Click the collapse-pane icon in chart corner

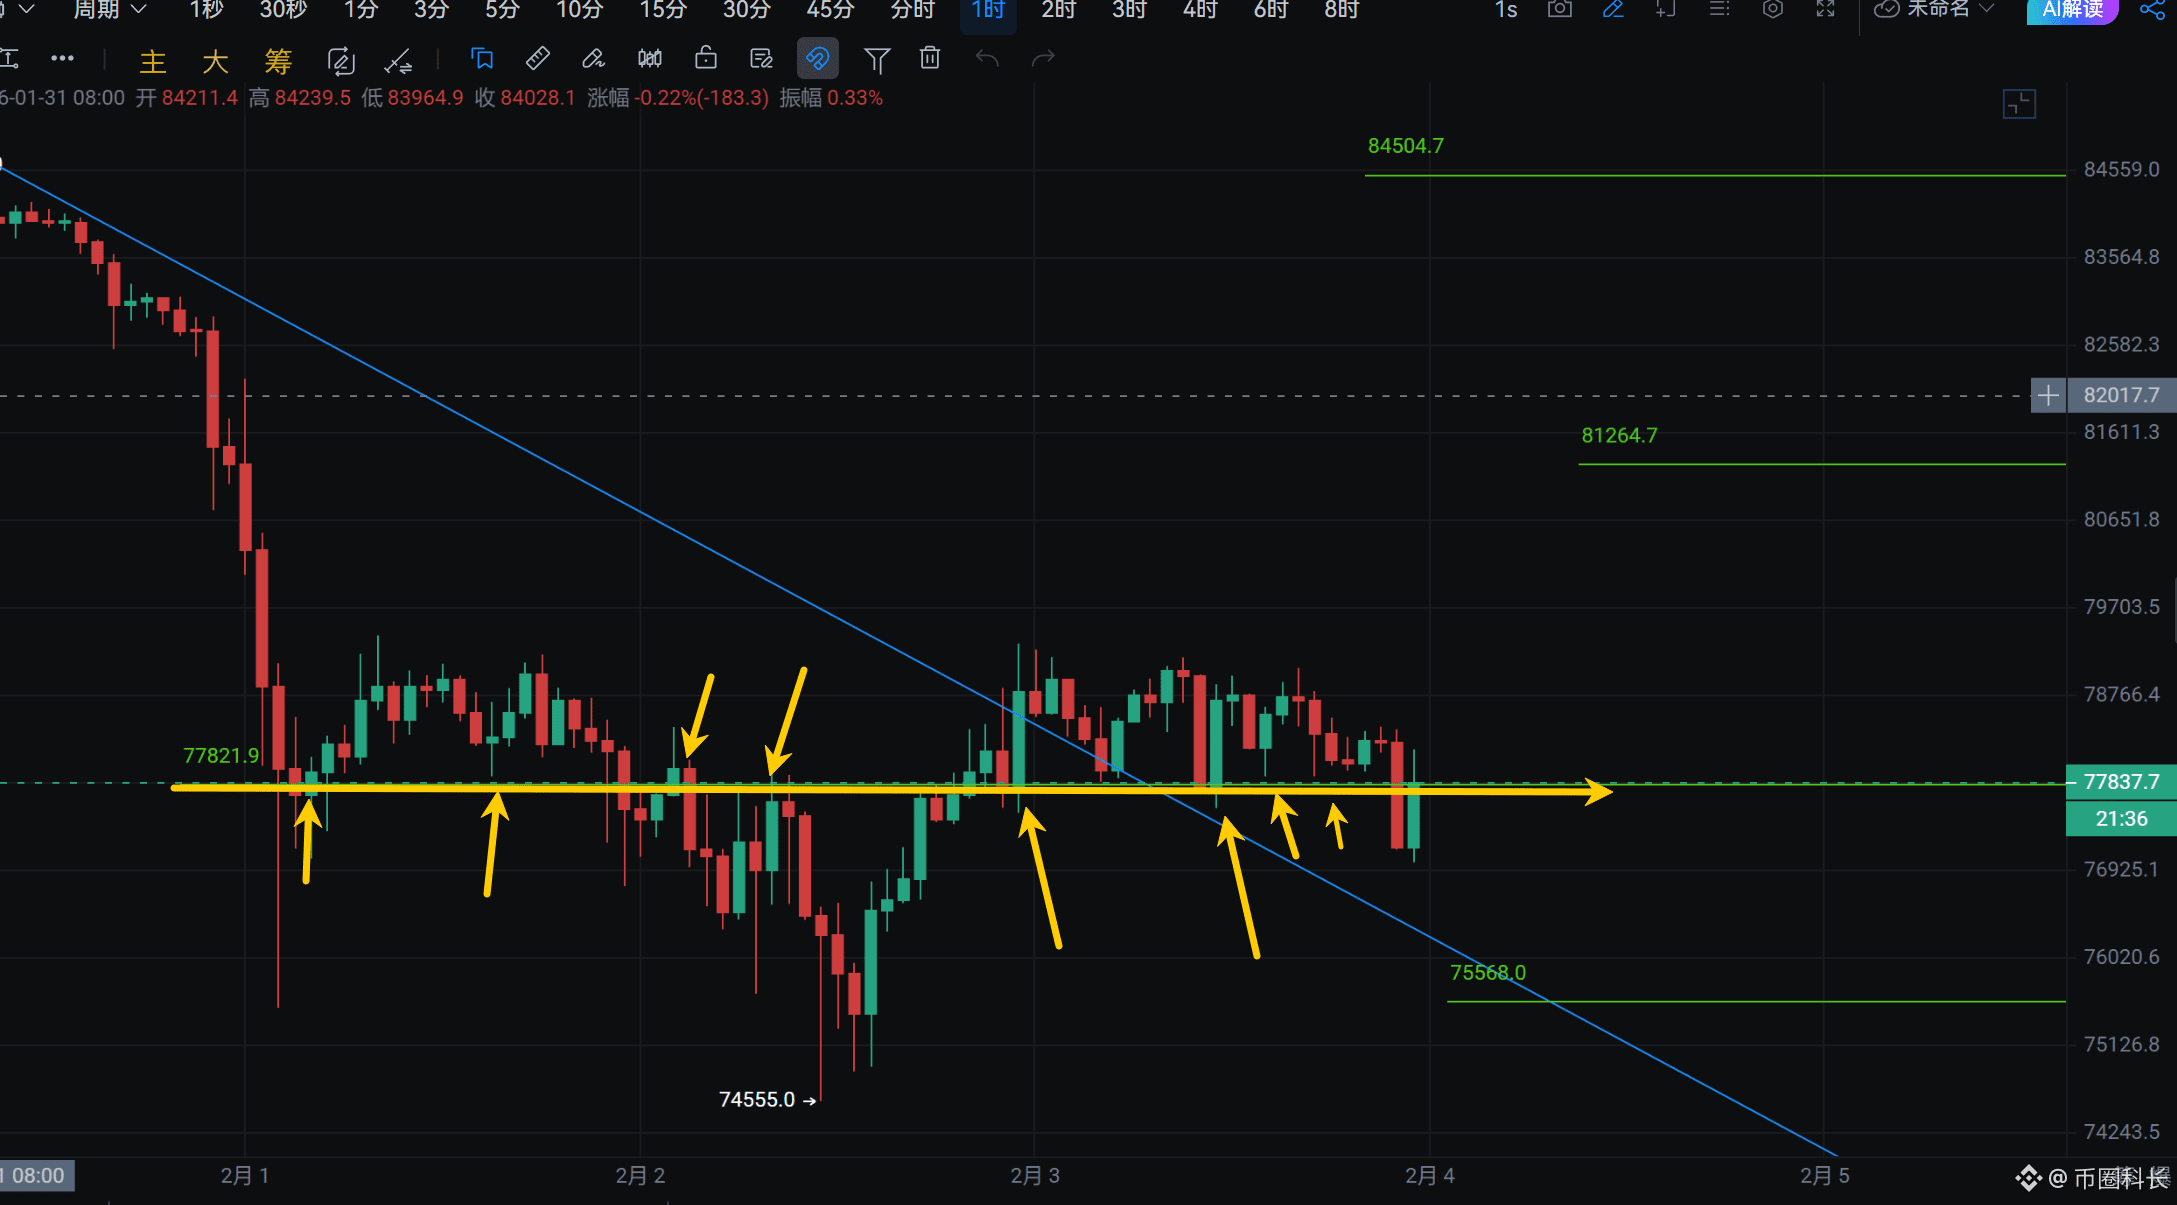(x=2019, y=104)
